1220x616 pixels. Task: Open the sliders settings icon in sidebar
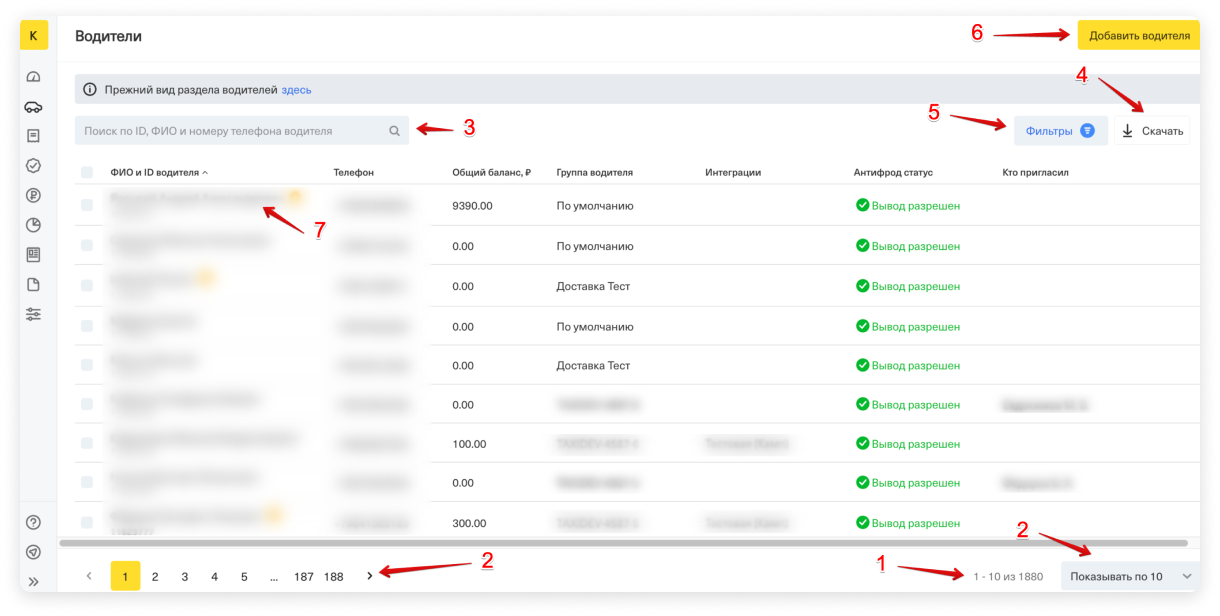pyautogui.click(x=34, y=314)
